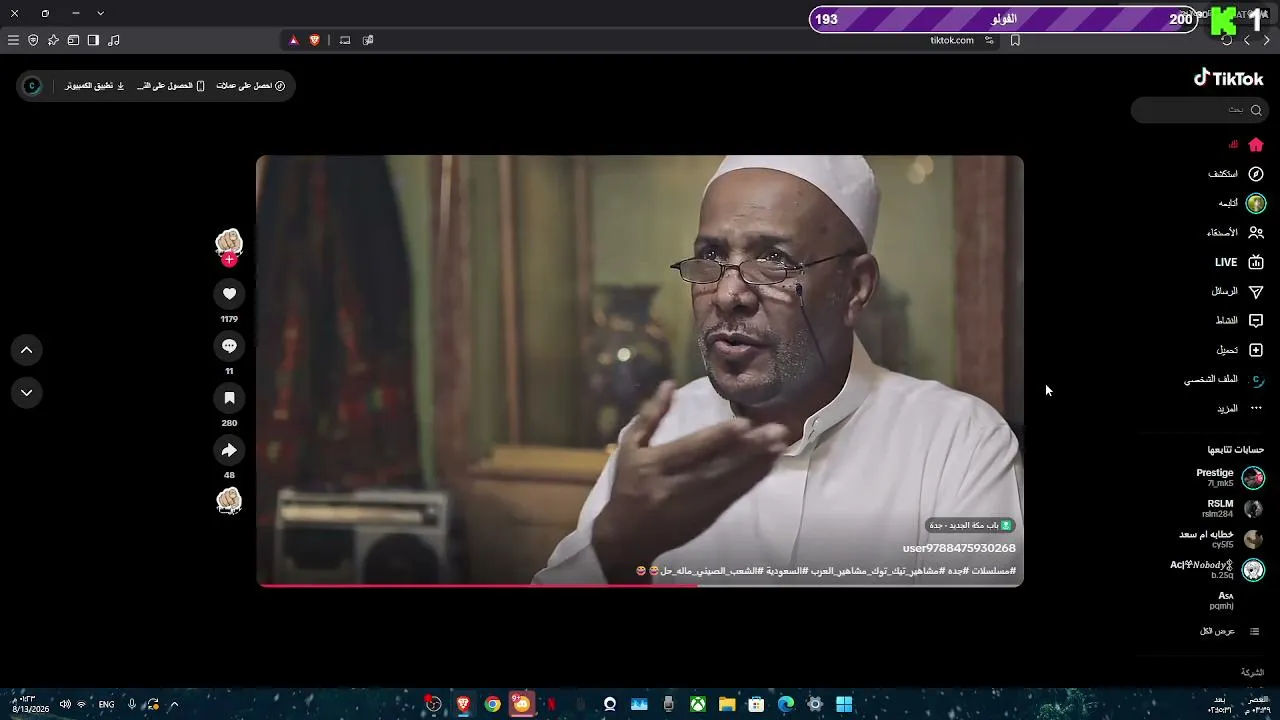1280x720 pixels.
Task: Click the get mobile app phone button
Action: pyautogui.click(x=171, y=86)
